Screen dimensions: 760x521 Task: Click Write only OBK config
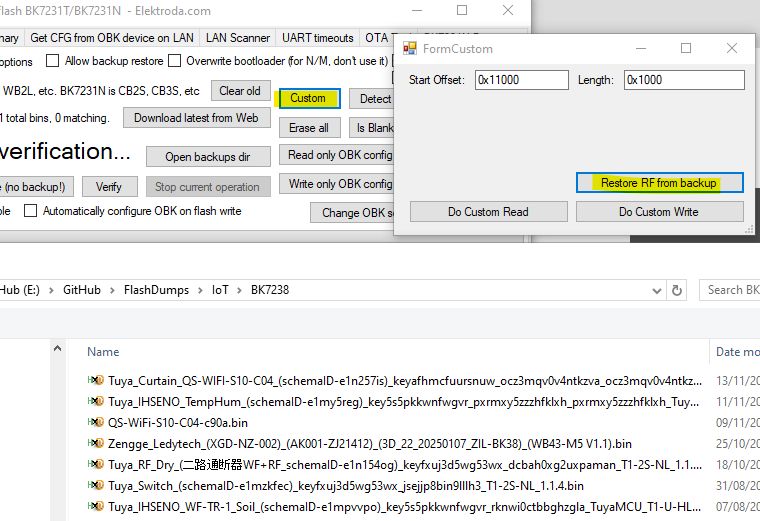[x=336, y=184]
